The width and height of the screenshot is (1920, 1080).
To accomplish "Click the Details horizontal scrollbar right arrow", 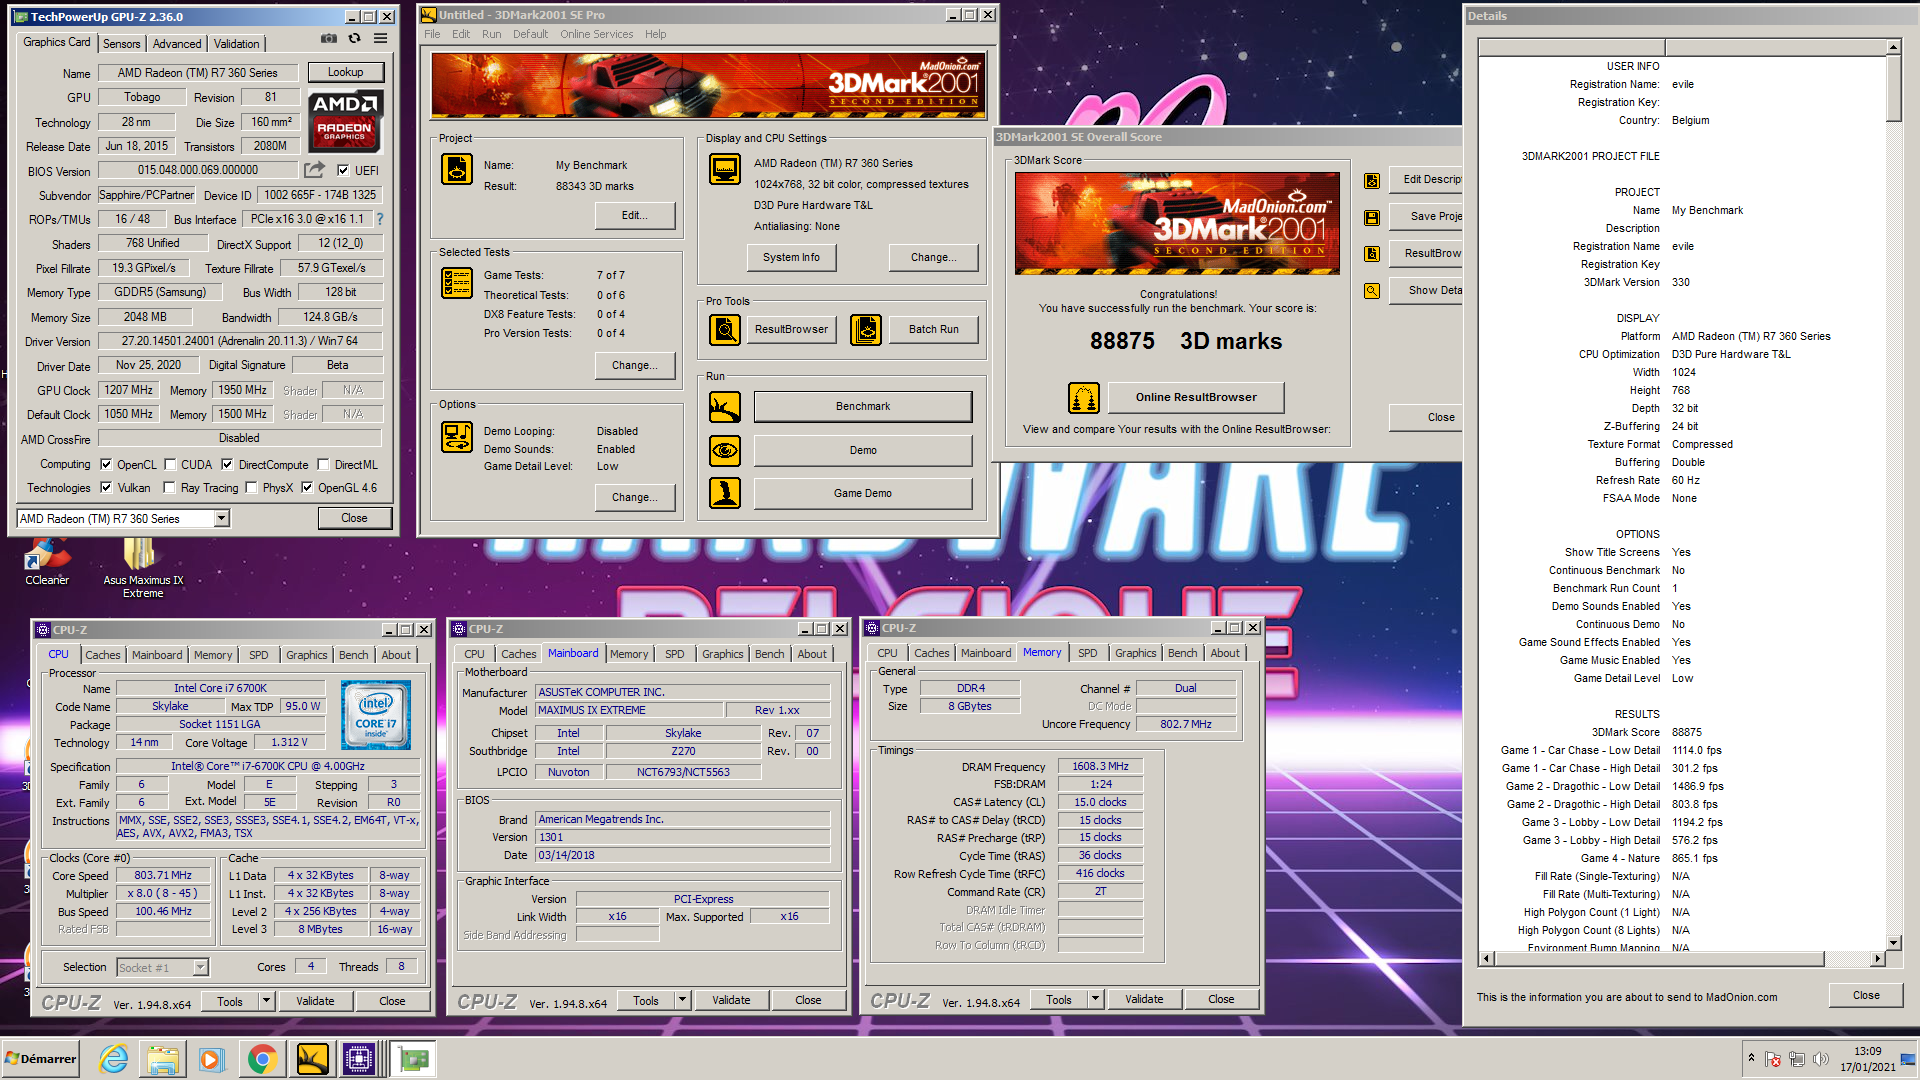I will (1877, 958).
